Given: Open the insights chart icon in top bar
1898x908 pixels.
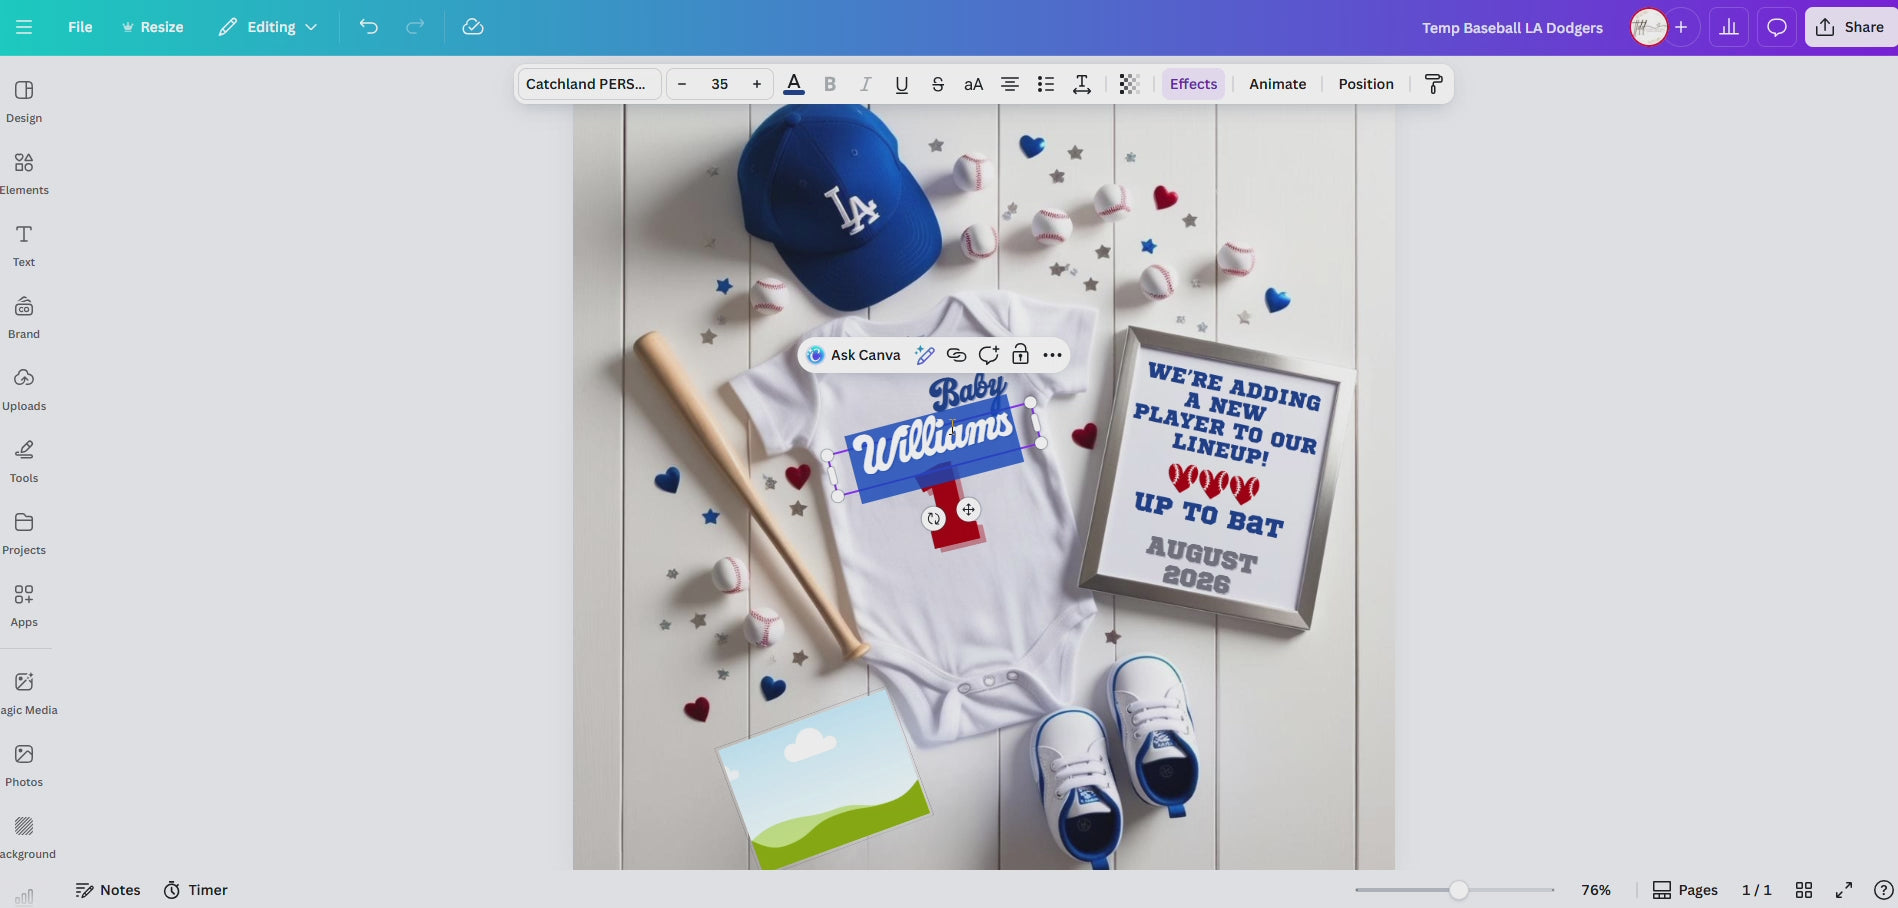Looking at the screenshot, I should point(1728,27).
